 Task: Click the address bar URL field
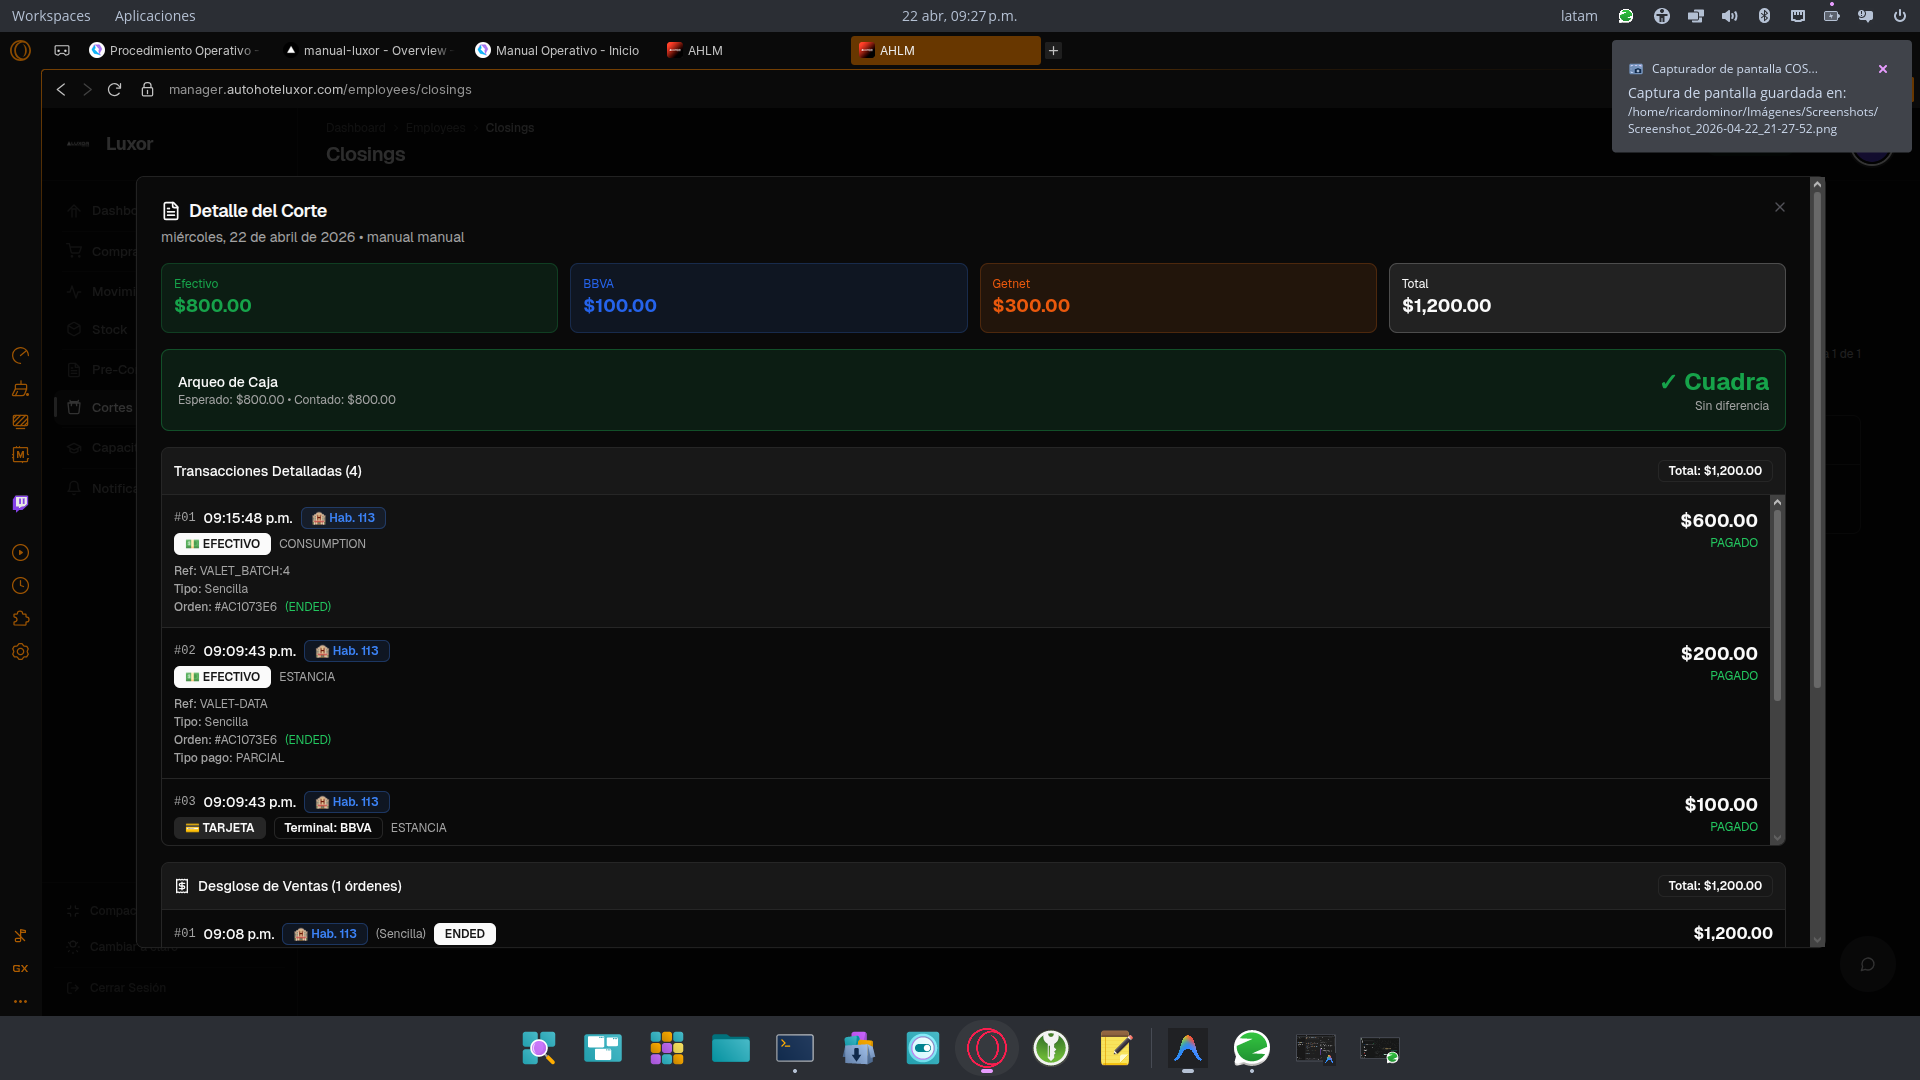(x=320, y=89)
